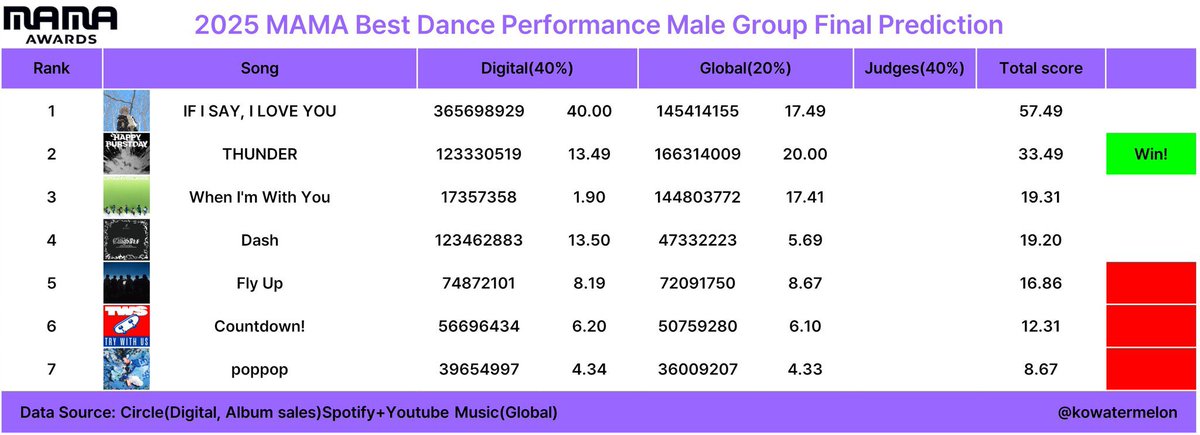Click song title poppop
The width and height of the screenshot is (1200, 435).
pyautogui.click(x=260, y=370)
